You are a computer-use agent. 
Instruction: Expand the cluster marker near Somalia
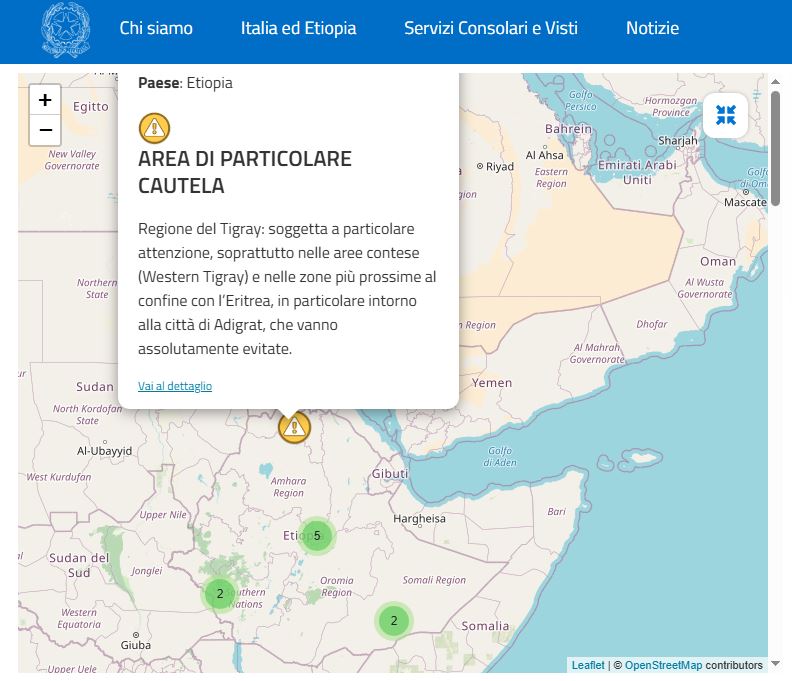point(394,621)
